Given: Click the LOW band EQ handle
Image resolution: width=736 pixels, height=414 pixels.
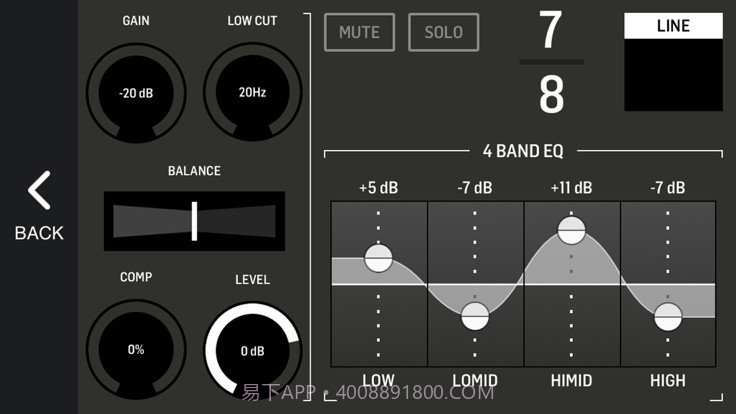Looking at the screenshot, I should click(379, 258).
